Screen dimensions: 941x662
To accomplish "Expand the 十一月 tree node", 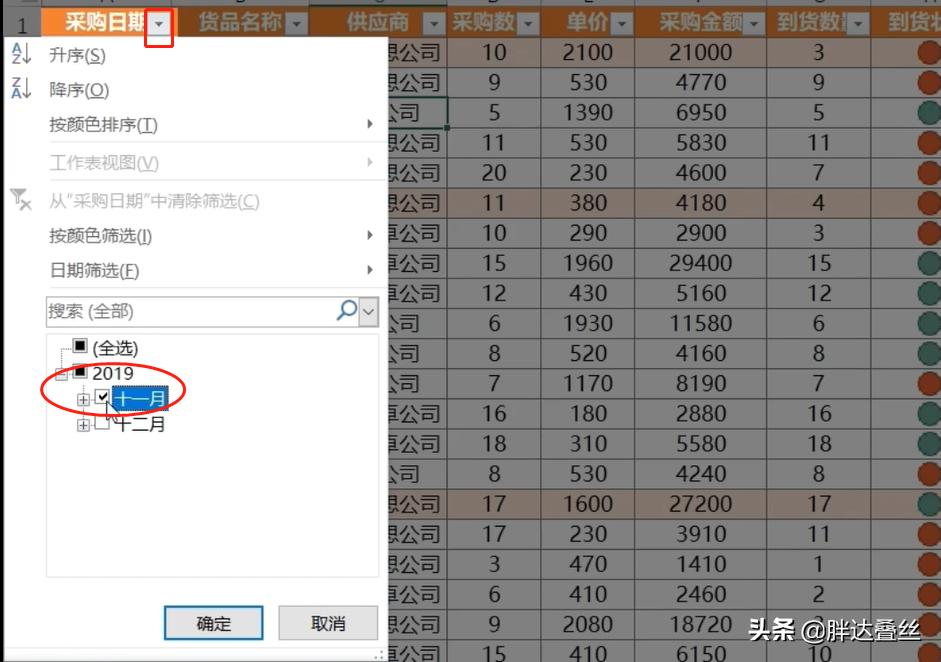I will click(x=83, y=400).
